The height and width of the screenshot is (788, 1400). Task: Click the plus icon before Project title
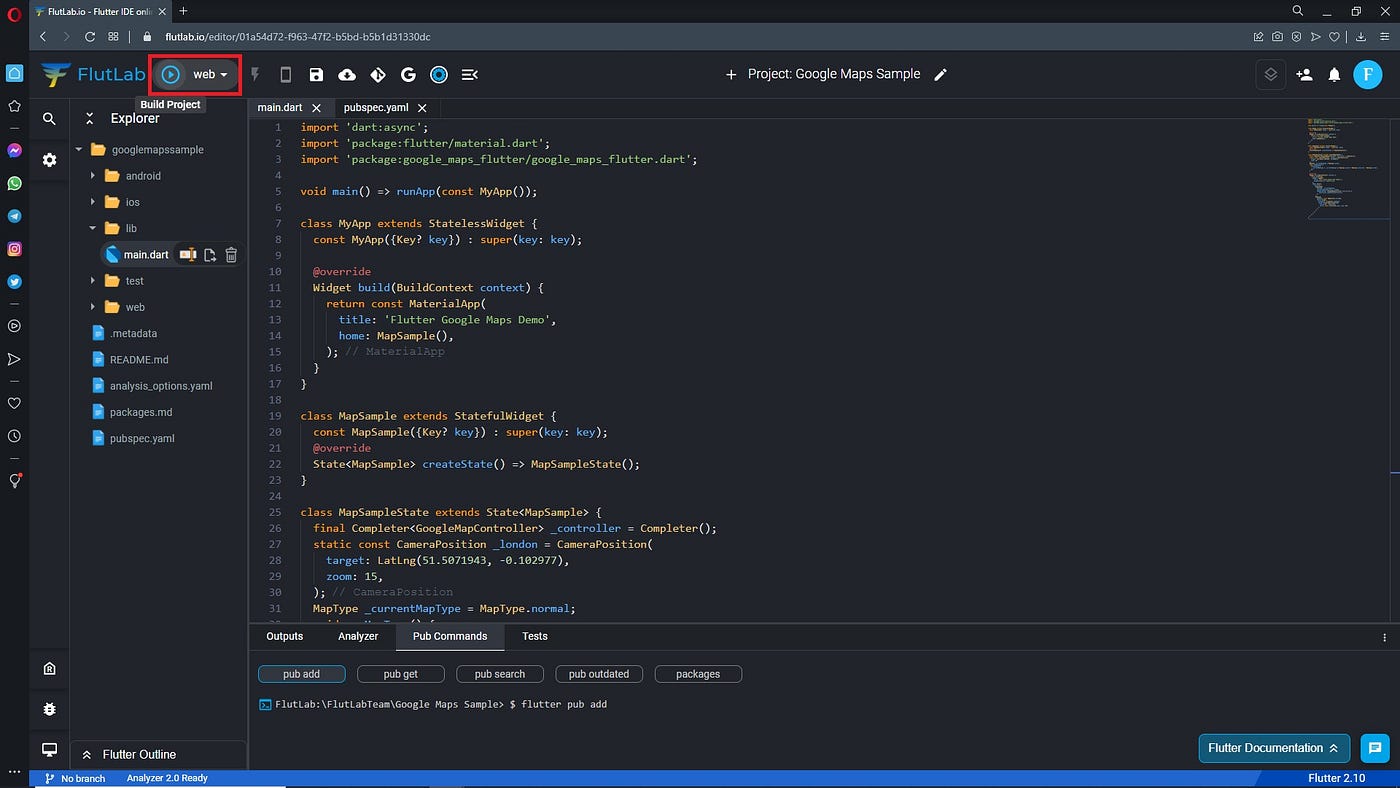point(731,74)
